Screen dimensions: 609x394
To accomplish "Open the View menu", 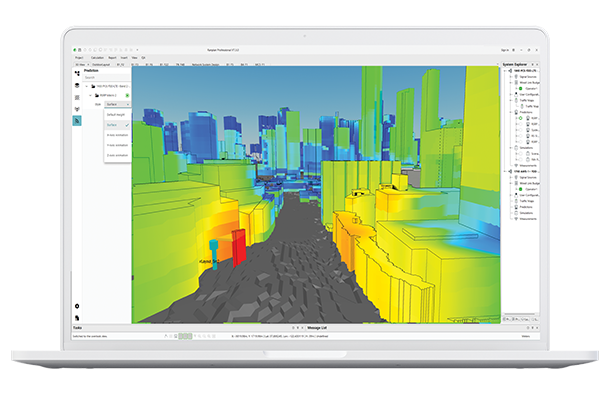I will (134, 58).
